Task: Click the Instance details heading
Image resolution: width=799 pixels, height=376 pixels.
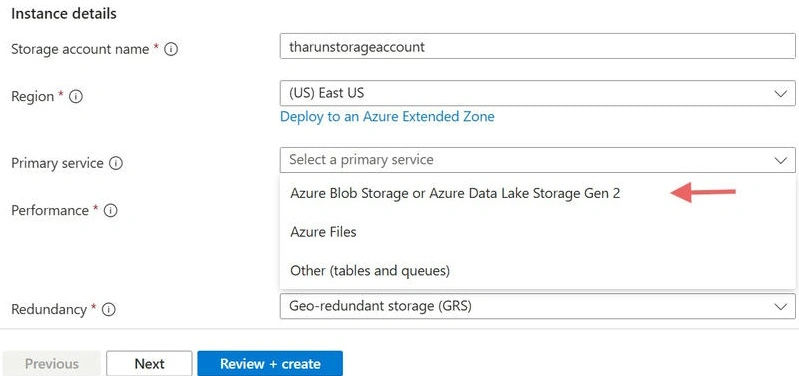Action: point(64,14)
